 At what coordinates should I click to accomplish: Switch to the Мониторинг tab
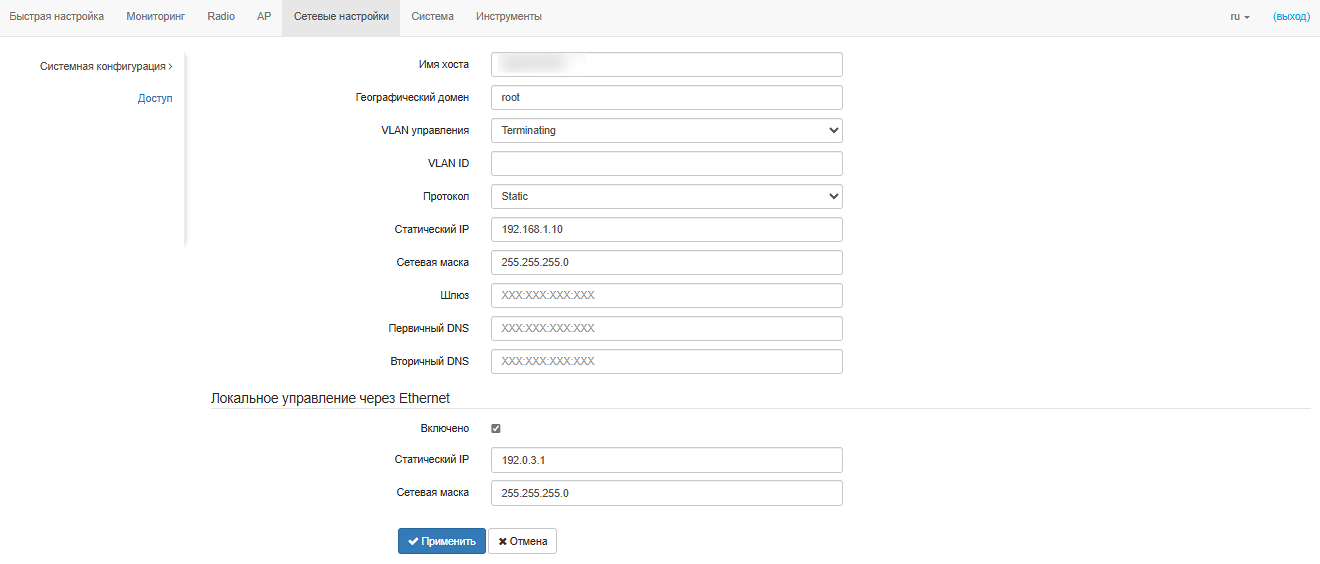(x=155, y=17)
